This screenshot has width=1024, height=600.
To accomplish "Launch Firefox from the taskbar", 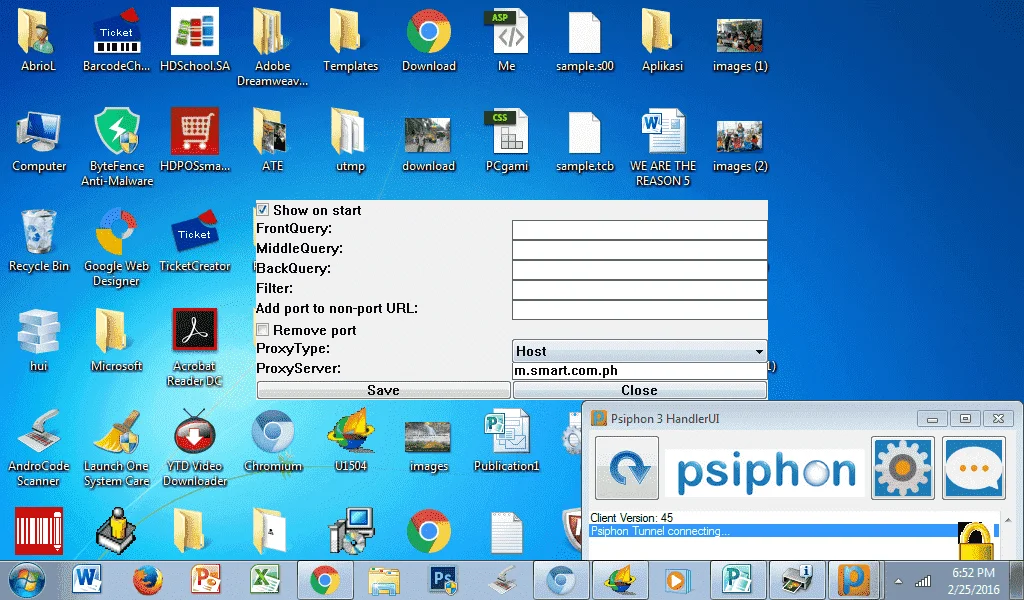I will coord(147,580).
